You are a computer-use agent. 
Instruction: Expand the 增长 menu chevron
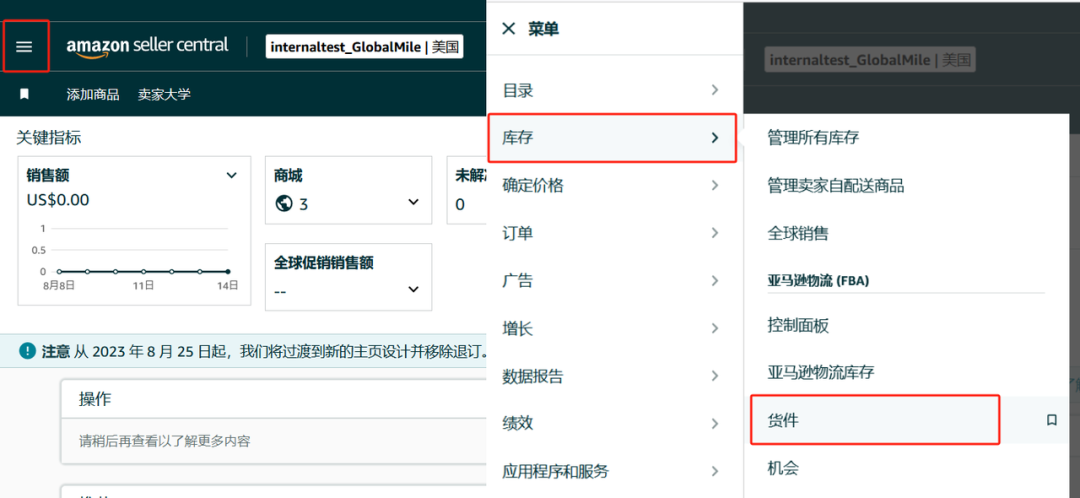[715, 328]
